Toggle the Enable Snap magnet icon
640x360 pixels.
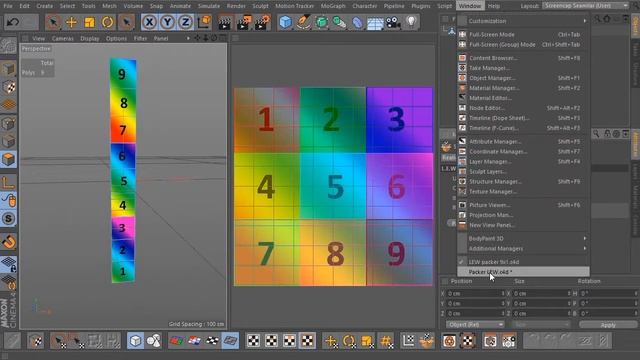pyautogui.click(x=8, y=242)
